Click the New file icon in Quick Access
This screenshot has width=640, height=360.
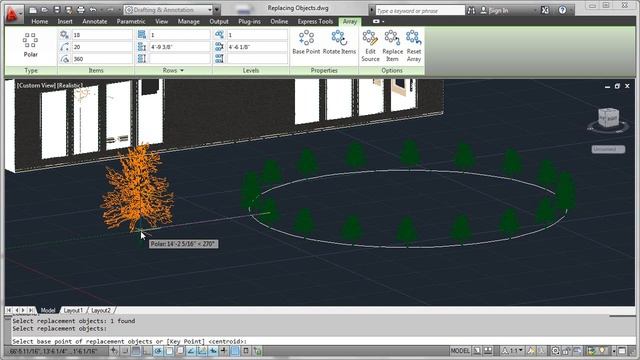[x=33, y=10]
